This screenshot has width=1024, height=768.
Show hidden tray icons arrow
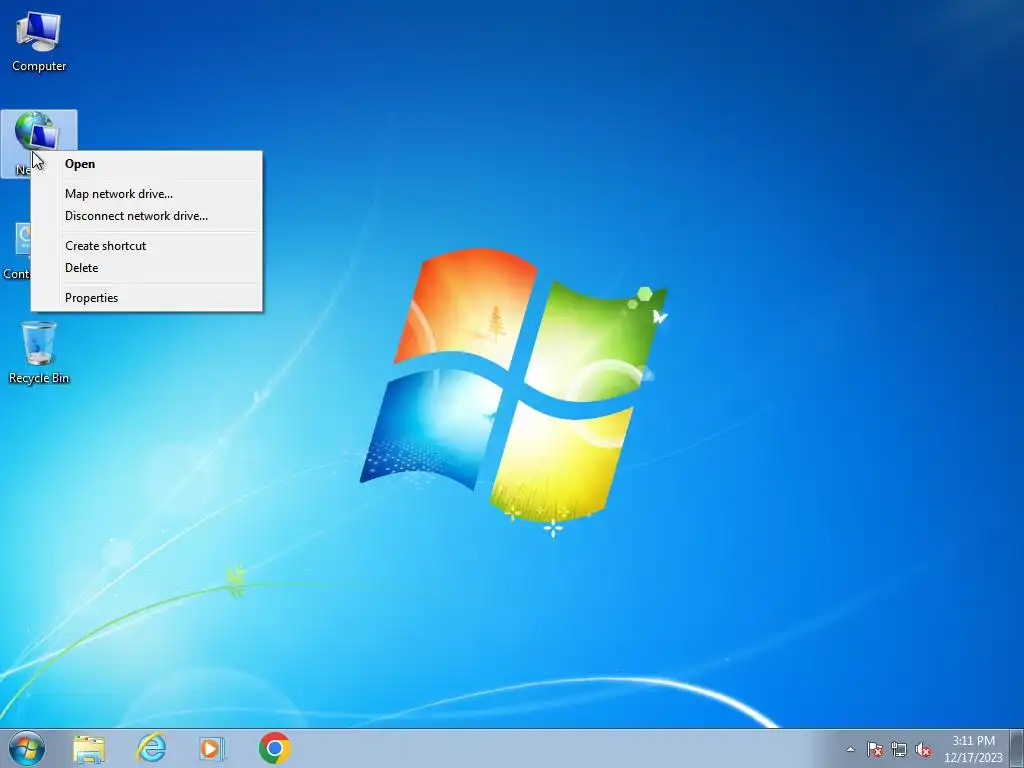850,749
